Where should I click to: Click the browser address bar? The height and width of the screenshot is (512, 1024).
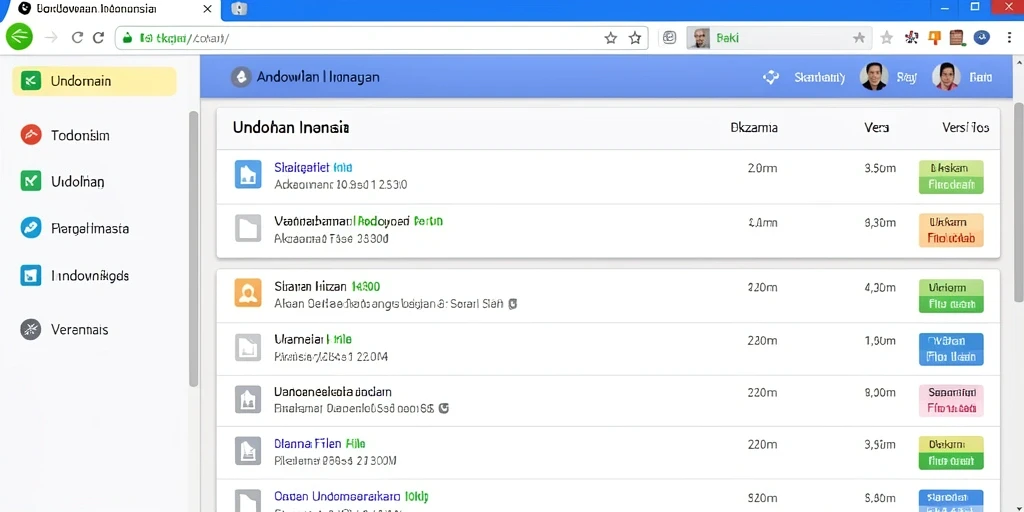click(382, 38)
